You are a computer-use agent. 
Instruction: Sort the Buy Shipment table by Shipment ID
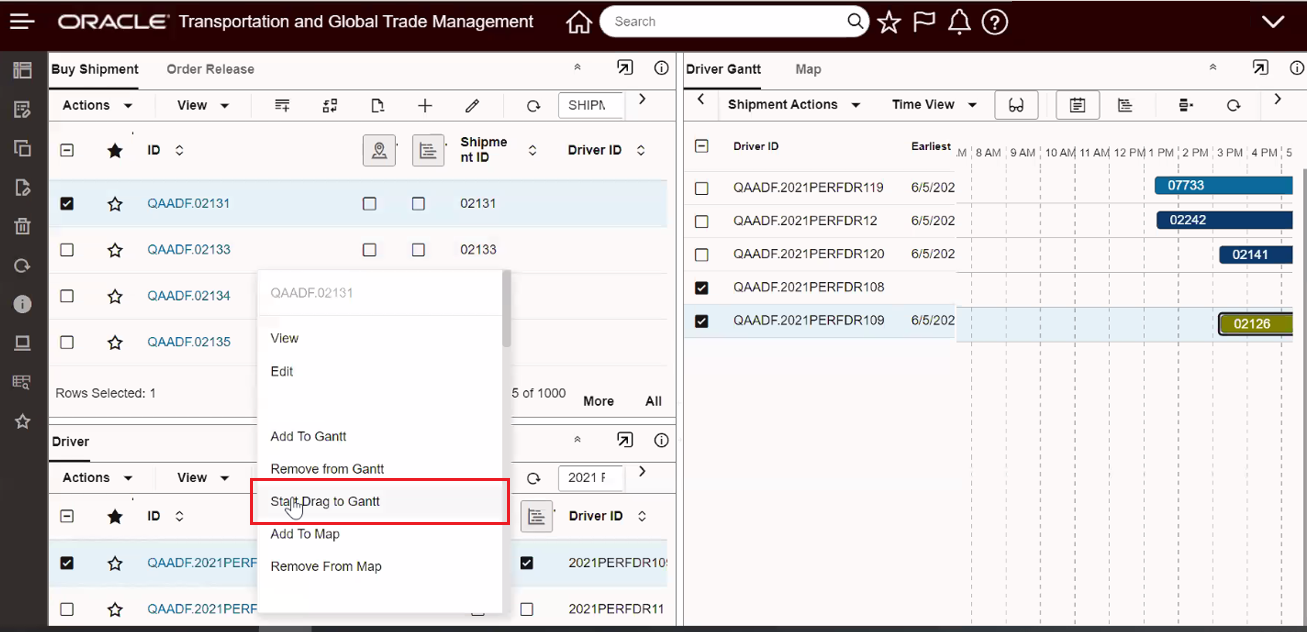coord(533,151)
